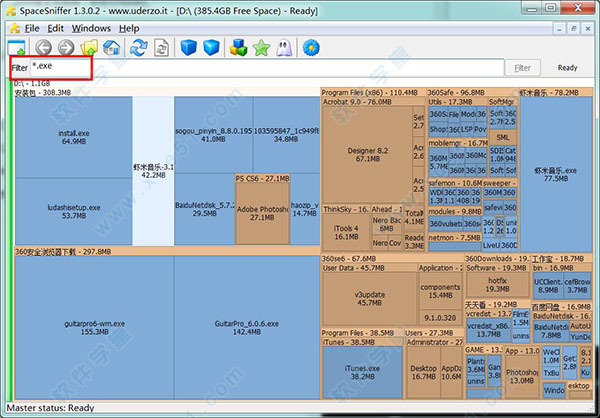
Task: Go forward with the right arrow icon
Action: pyautogui.click(x=66, y=48)
